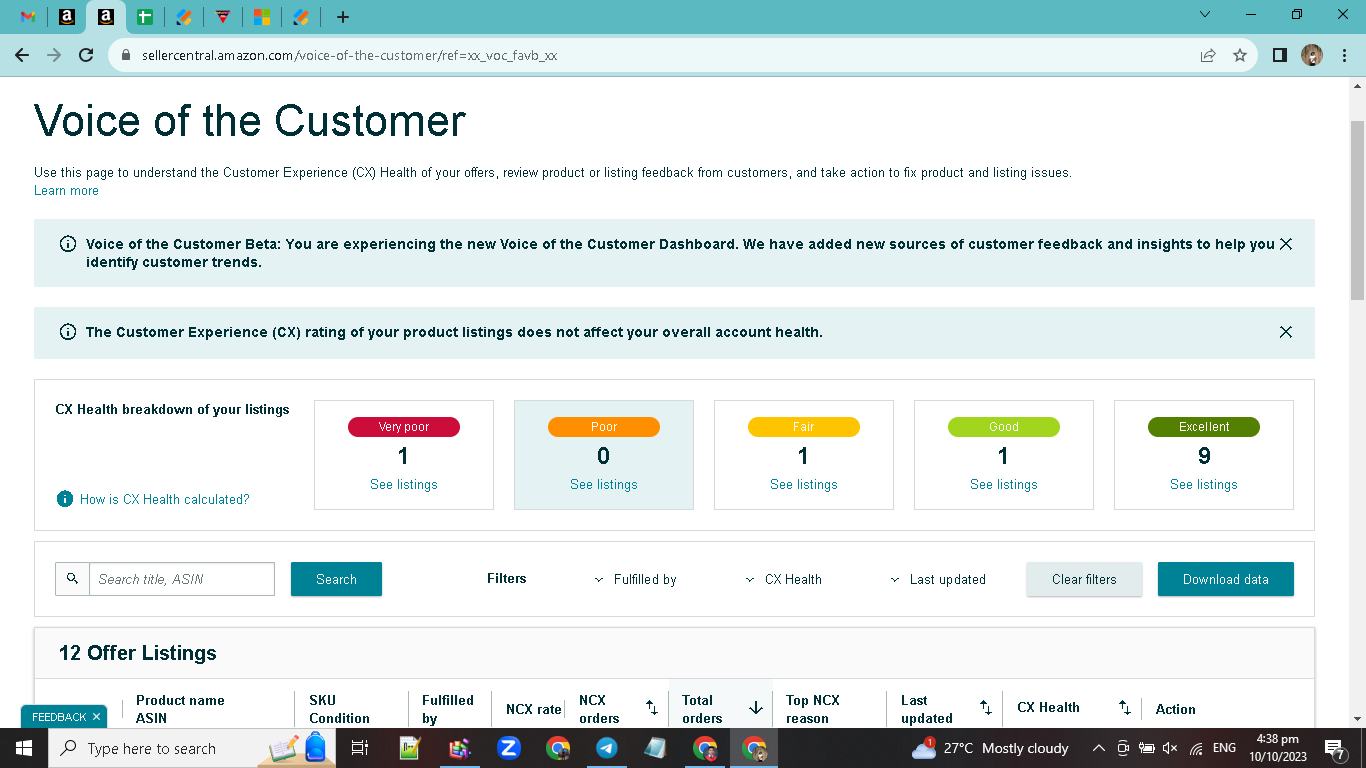Show hidden system tray icons
The image size is (1366, 768).
tap(1098, 748)
